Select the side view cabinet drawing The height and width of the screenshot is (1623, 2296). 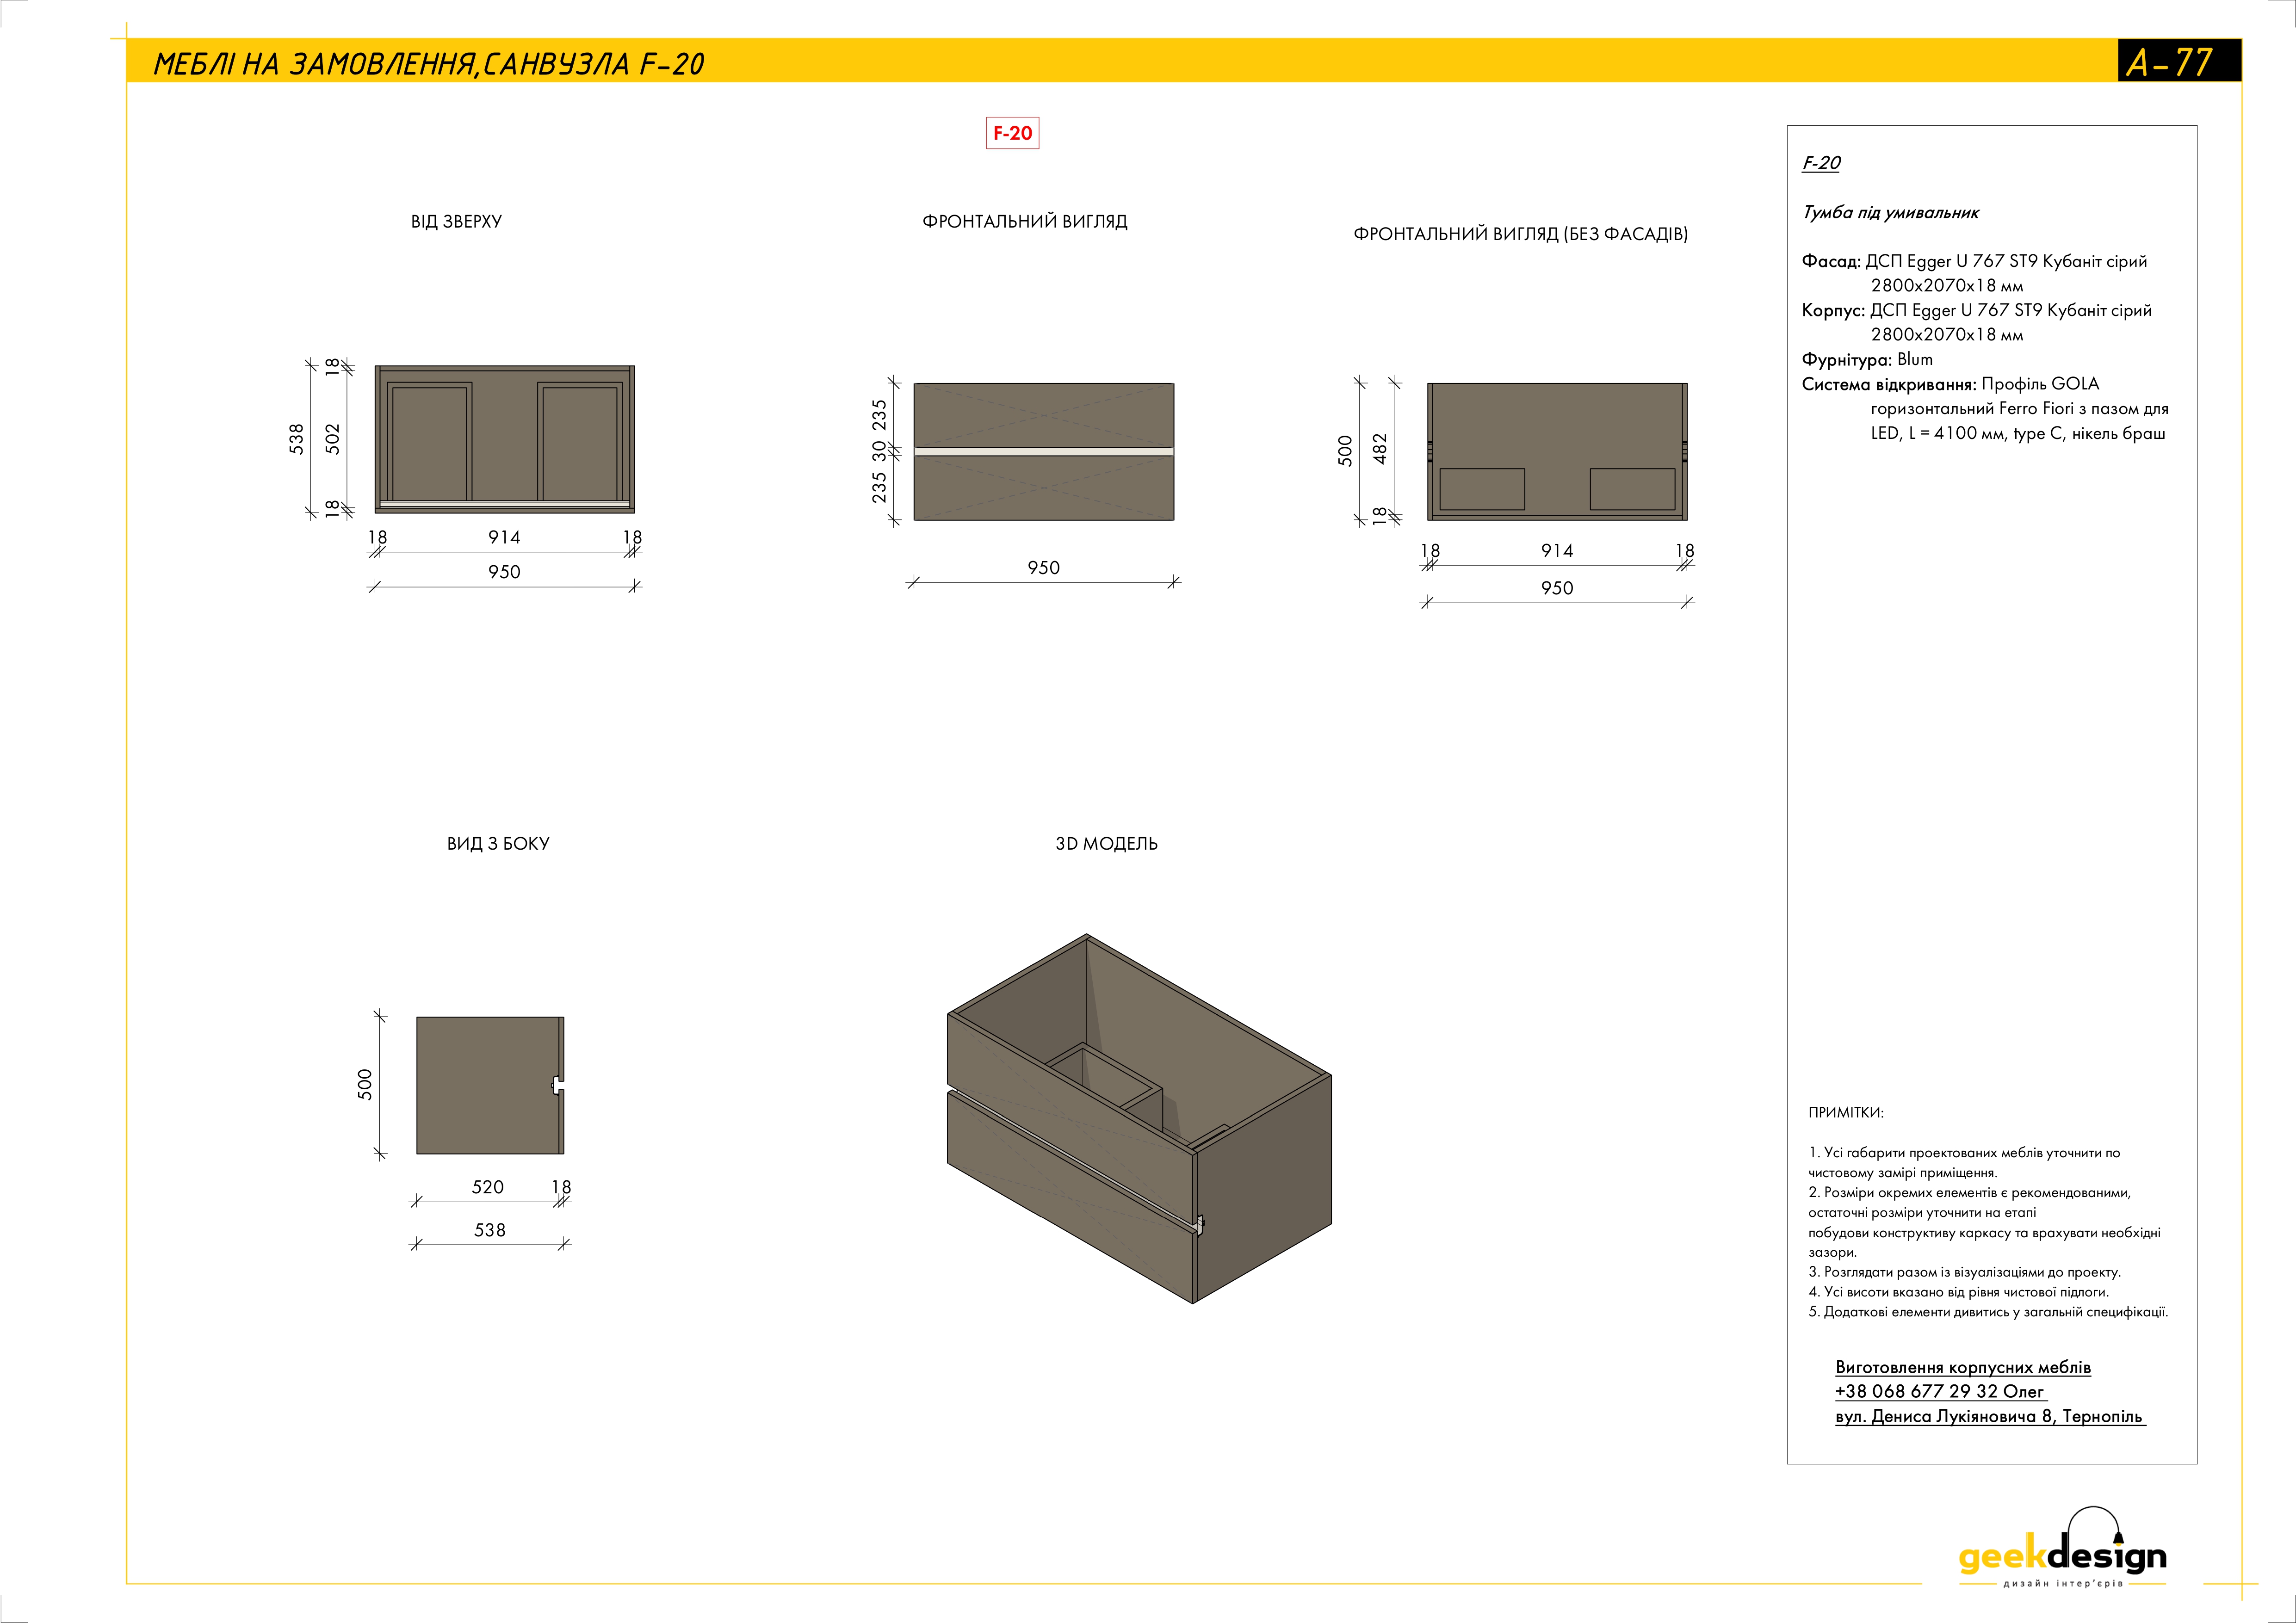click(489, 1085)
